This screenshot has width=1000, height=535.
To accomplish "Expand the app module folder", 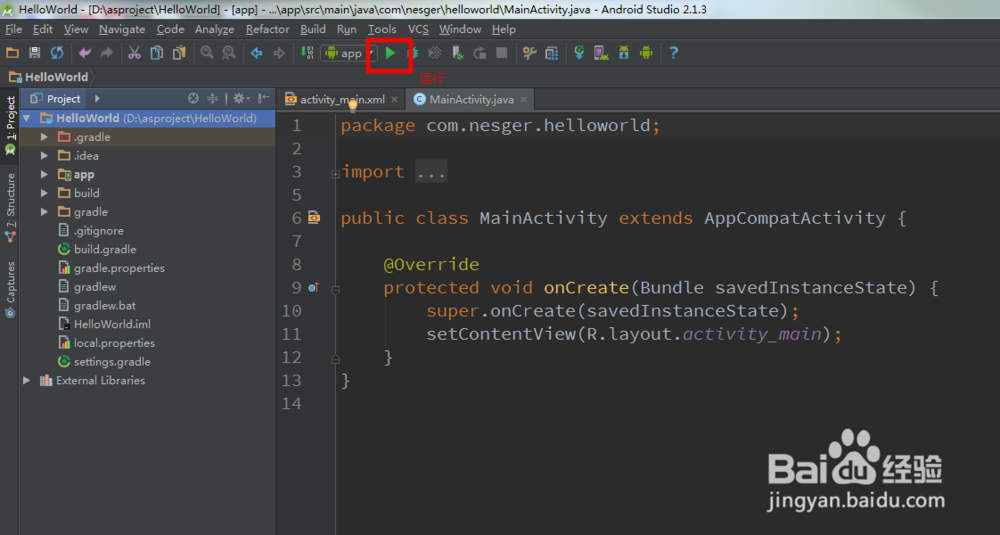I will tap(44, 174).
